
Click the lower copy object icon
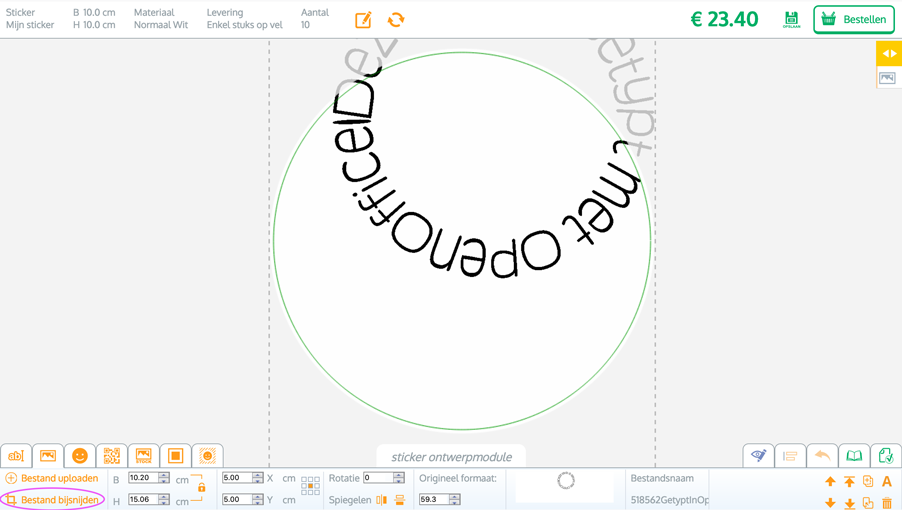(868, 503)
